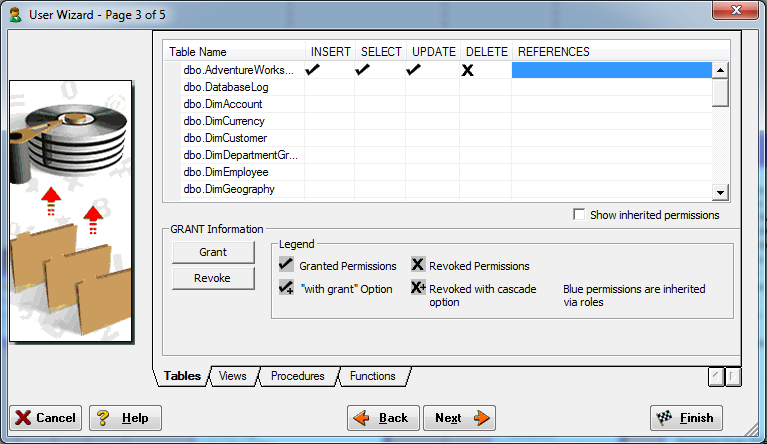
Task: Click the INSERT column header
Action: click(x=330, y=52)
